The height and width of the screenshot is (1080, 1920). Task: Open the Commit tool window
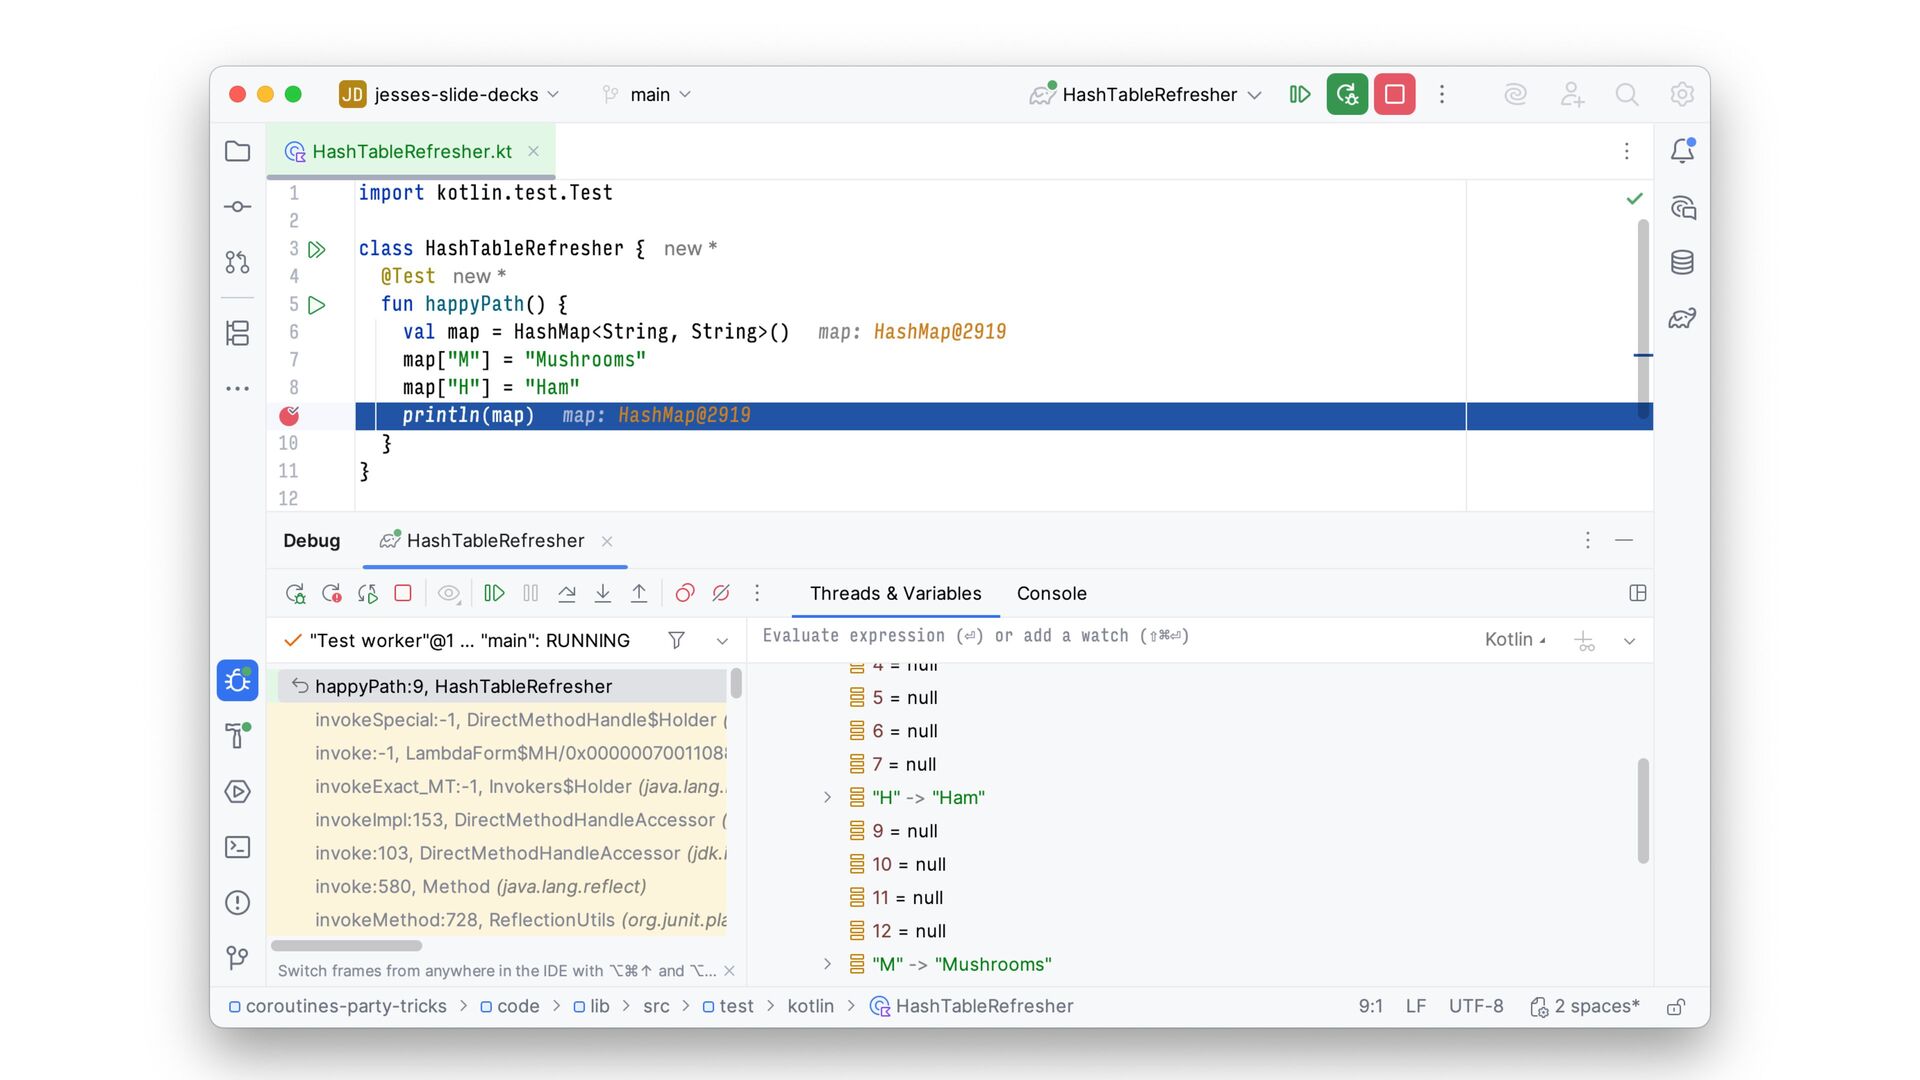[x=237, y=207]
